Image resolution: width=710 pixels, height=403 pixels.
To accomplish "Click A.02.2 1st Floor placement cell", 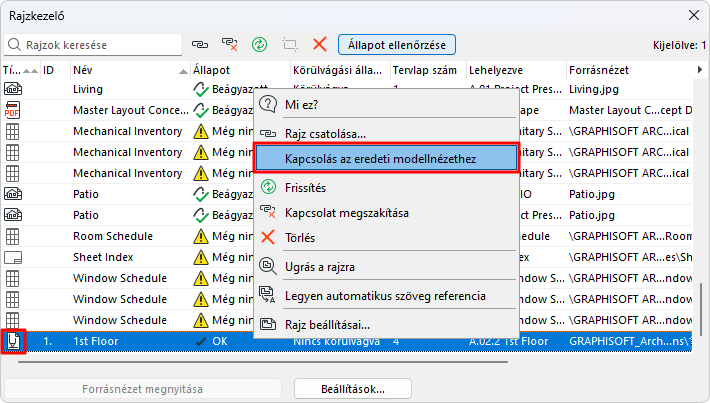I will [509, 341].
